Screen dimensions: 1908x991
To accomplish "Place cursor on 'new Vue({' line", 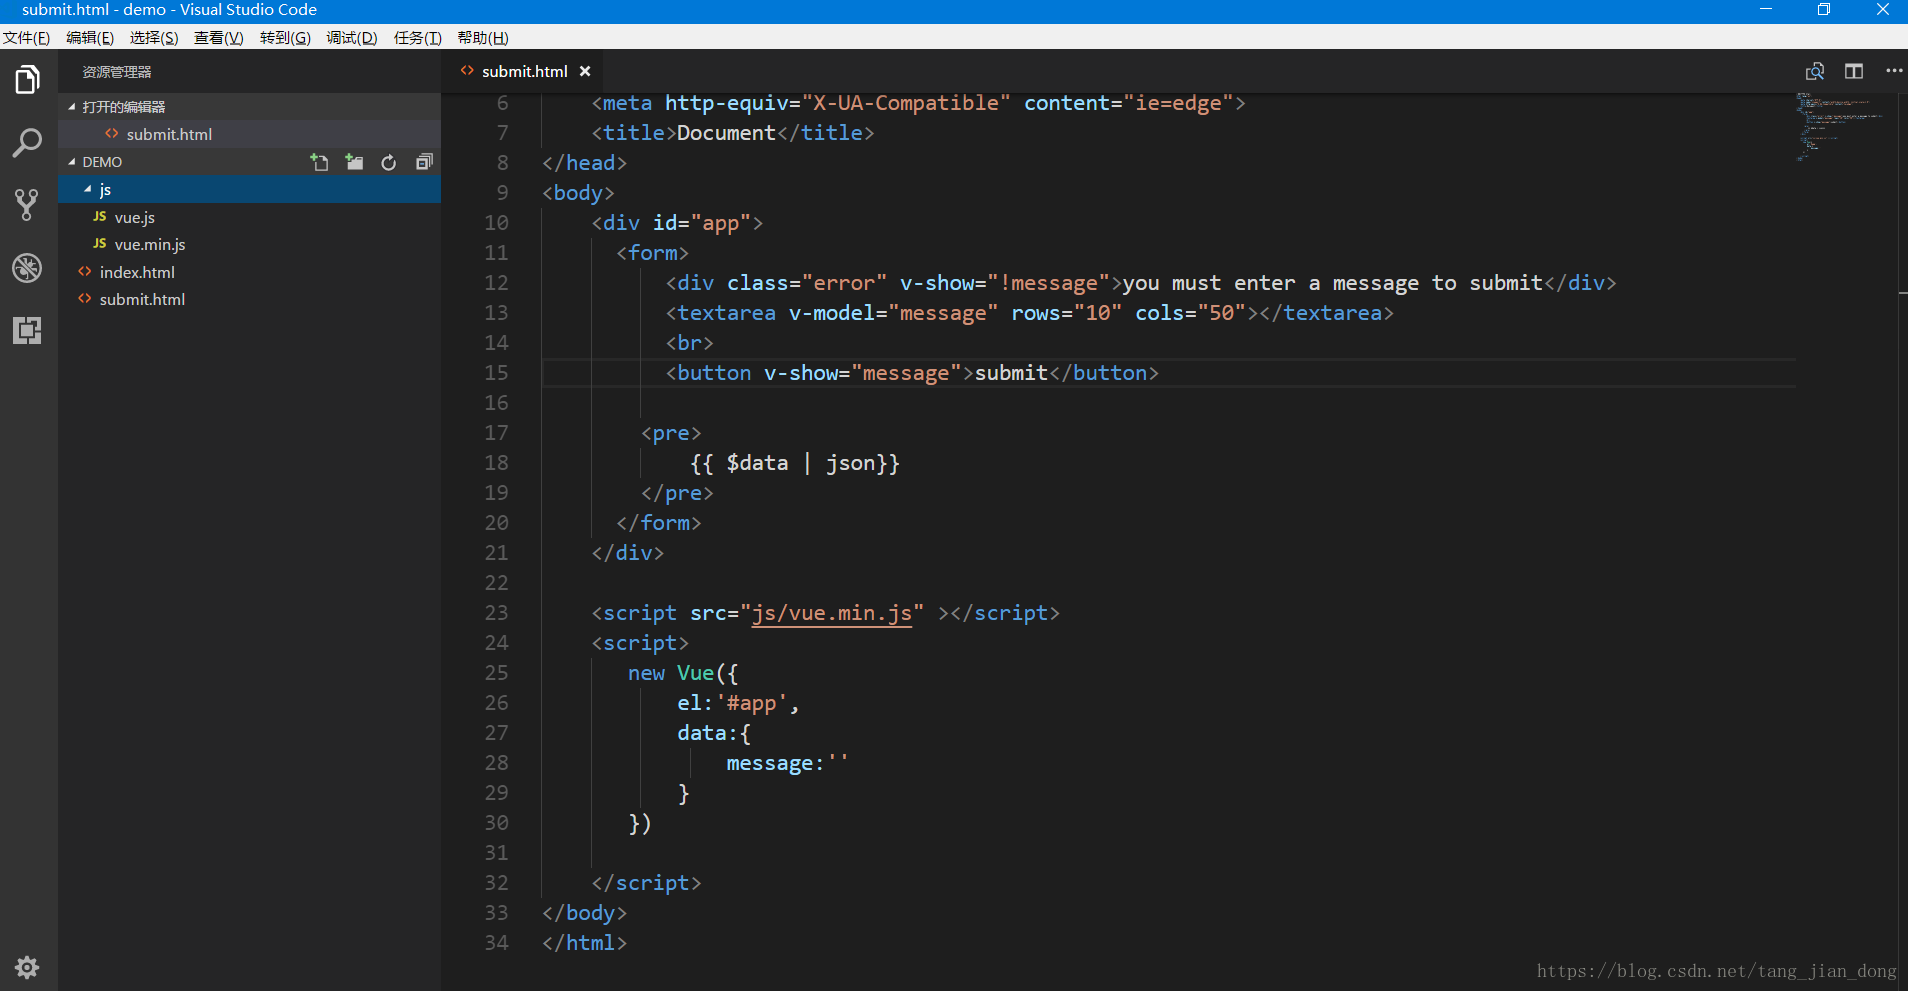I will point(683,673).
